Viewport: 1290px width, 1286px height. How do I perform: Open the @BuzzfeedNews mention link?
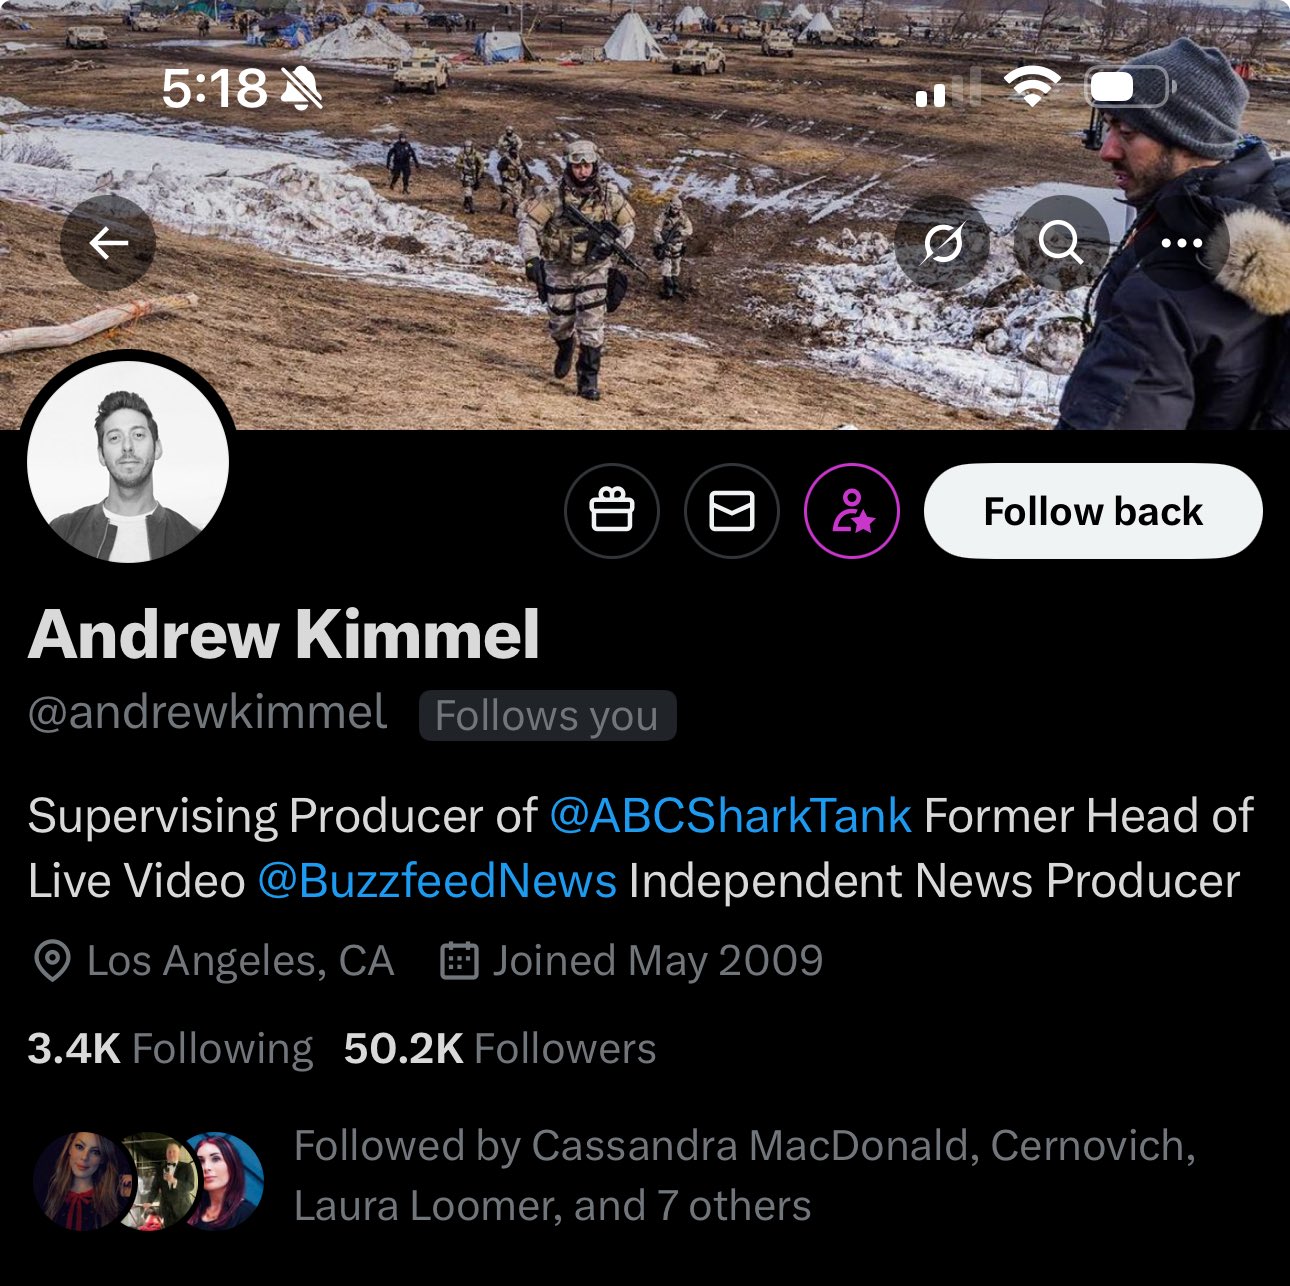[437, 881]
